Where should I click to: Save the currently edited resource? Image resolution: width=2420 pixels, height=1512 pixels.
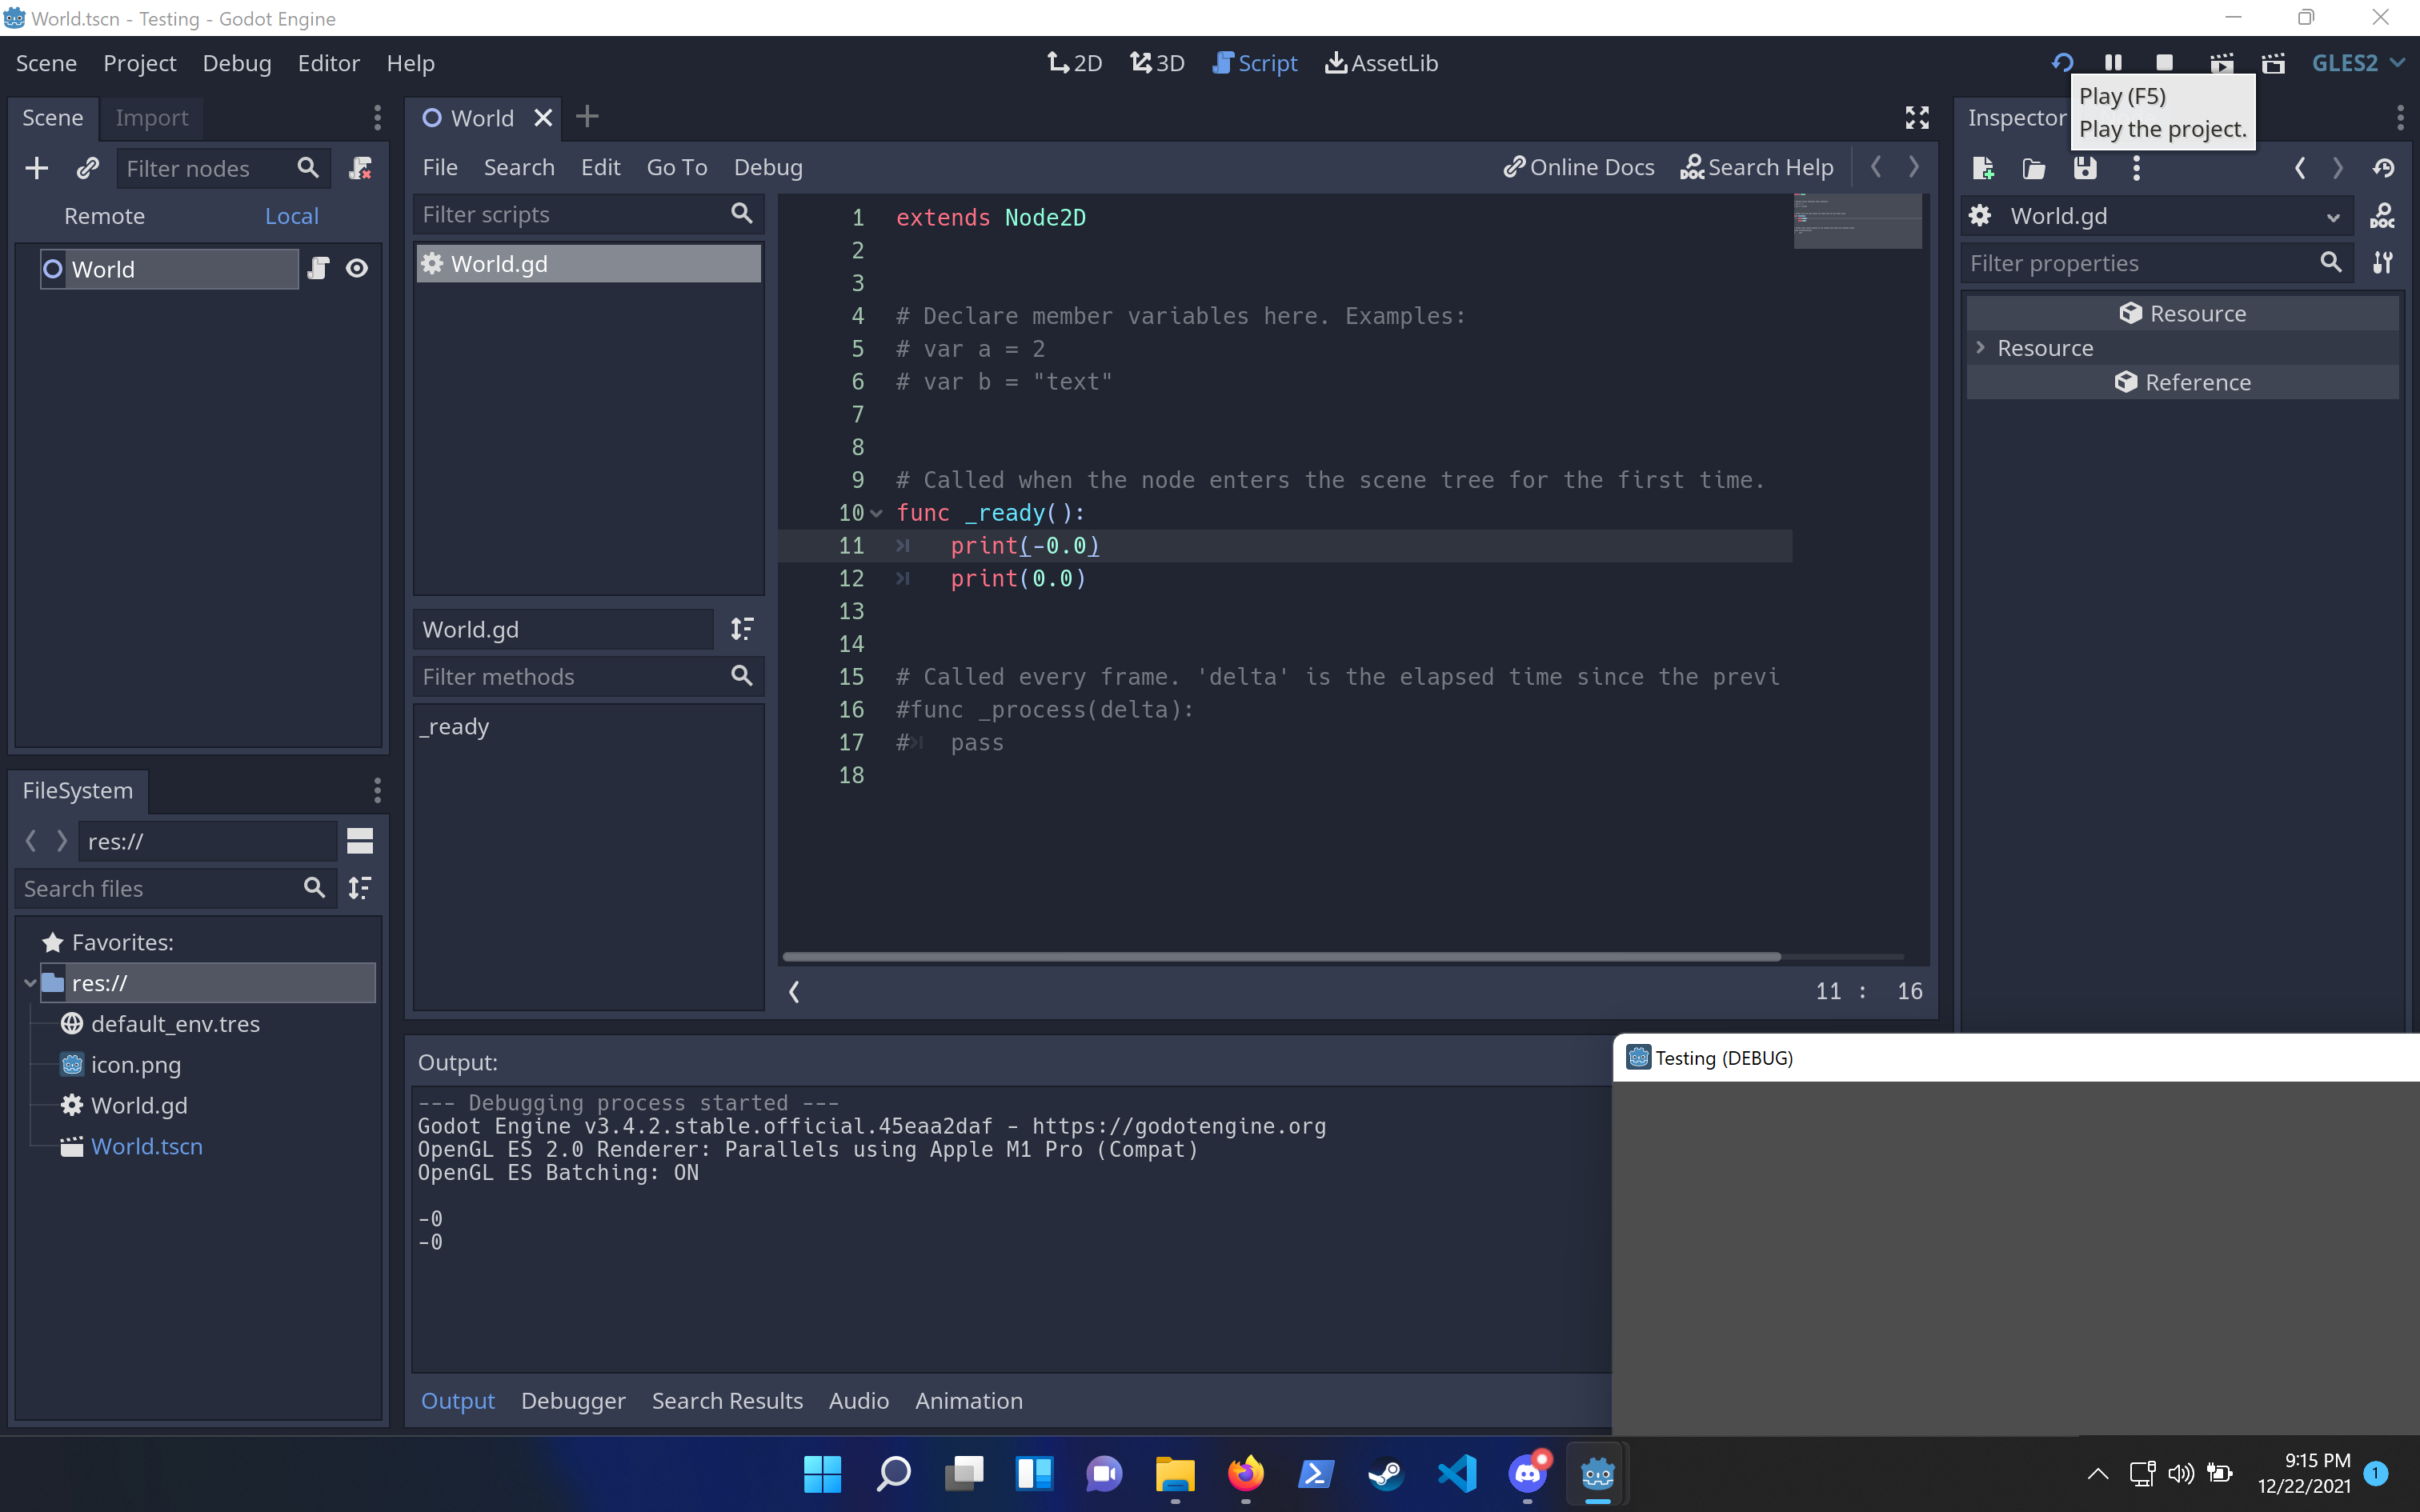pos(2085,168)
